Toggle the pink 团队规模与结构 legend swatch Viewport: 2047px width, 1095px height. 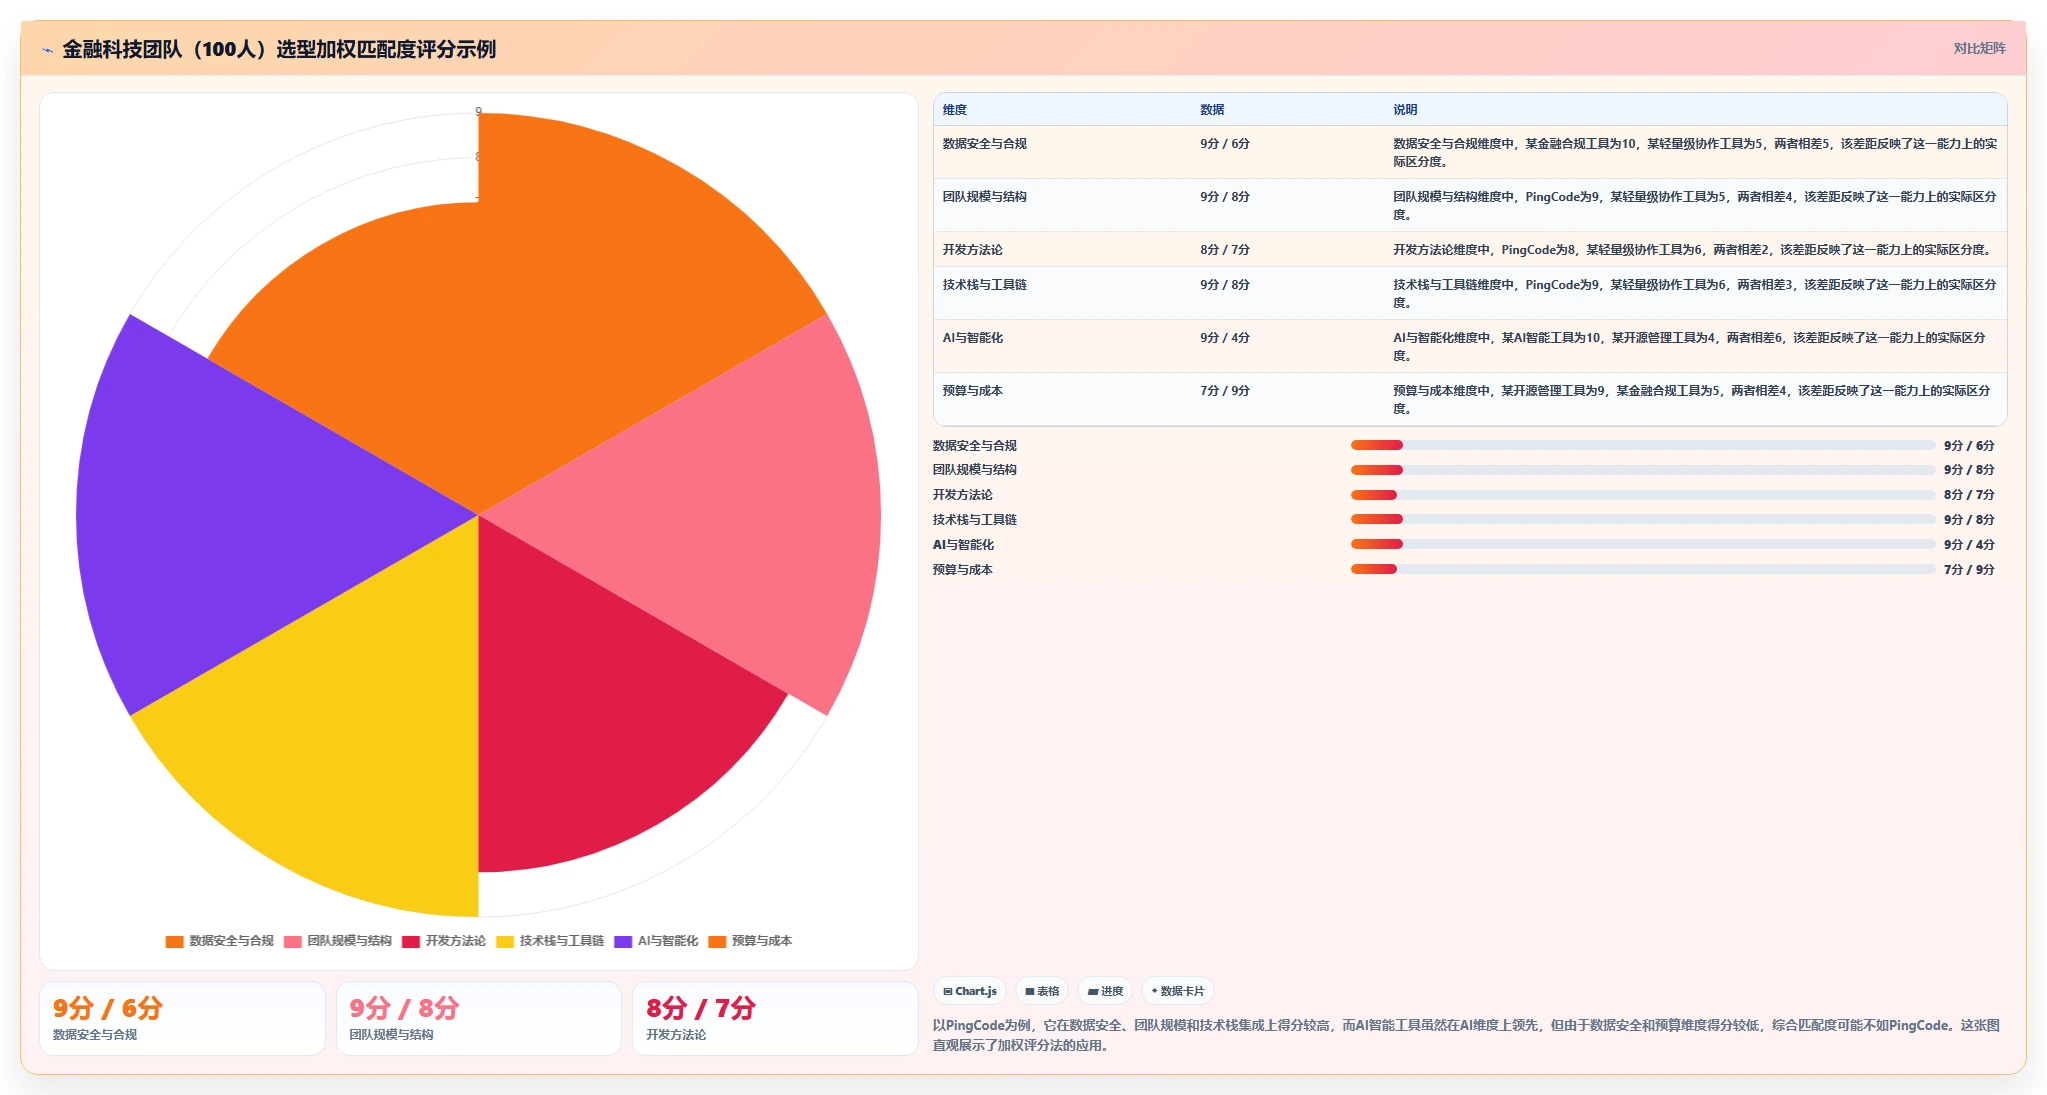[x=293, y=941]
